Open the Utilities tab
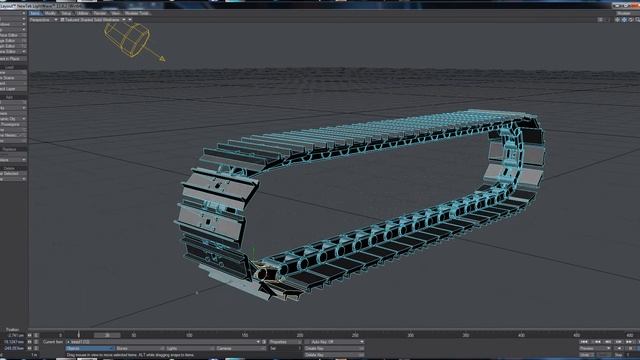Screen dimensions: 640x360 pyautogui.click(x=83, y=13)
